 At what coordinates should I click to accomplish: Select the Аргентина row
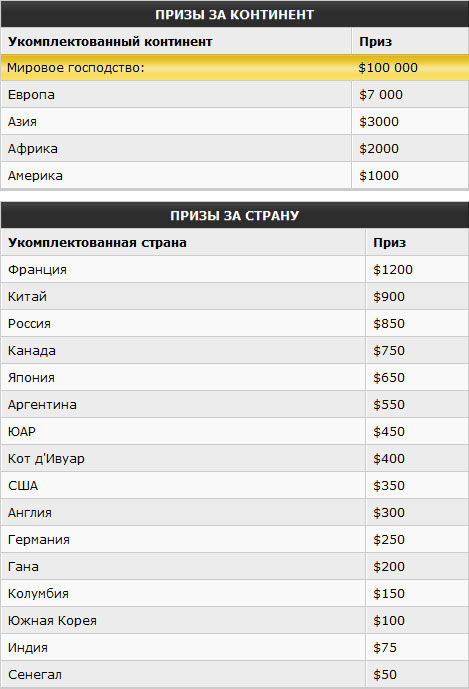[234, 405]
